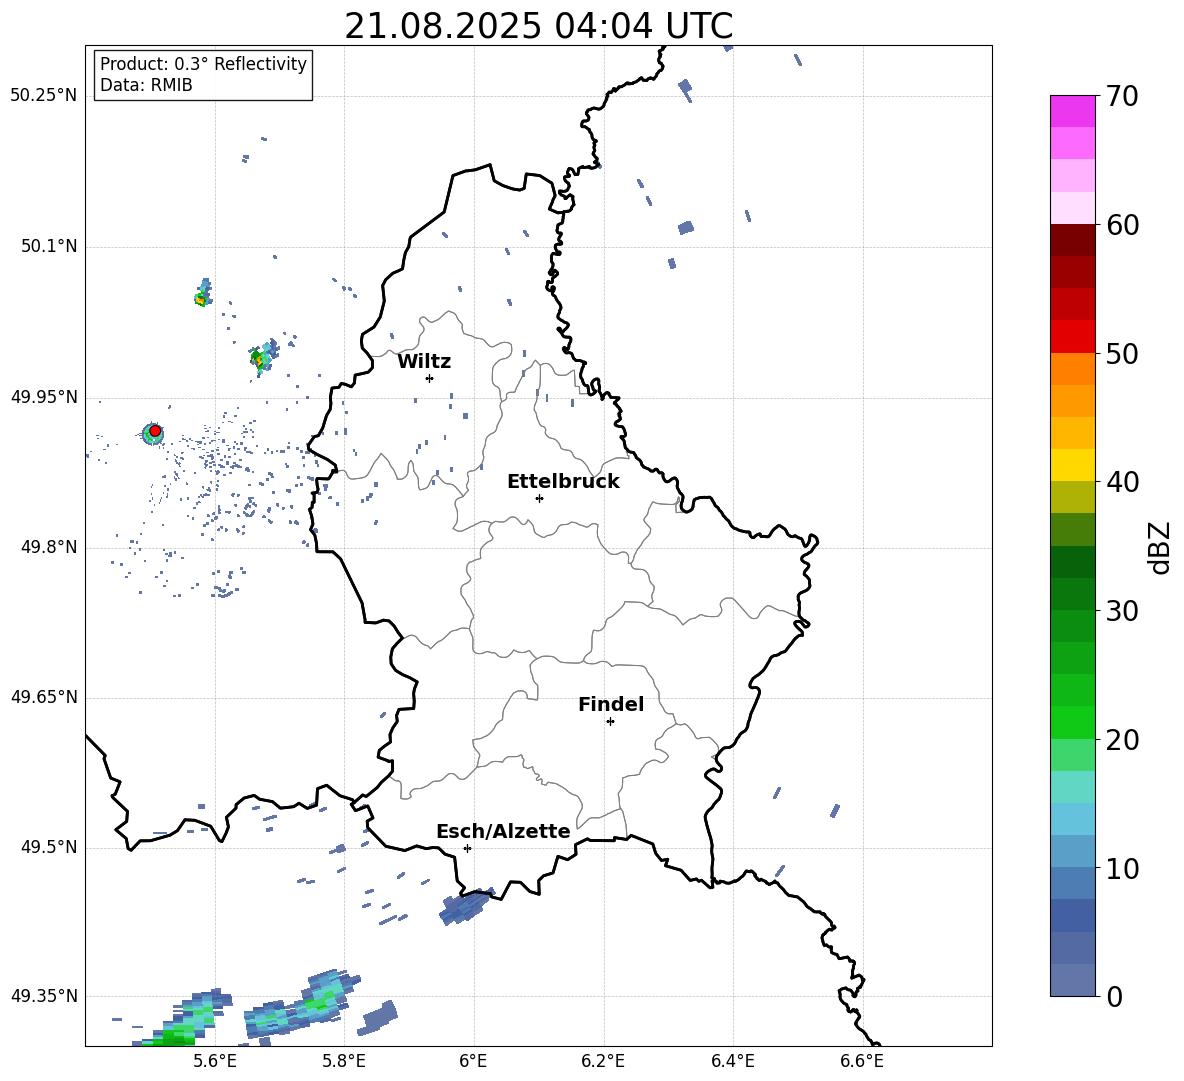Click the 5.6°E longitude label
Viewport: 1184px width, 1081px height.
tap(214, 1061)
